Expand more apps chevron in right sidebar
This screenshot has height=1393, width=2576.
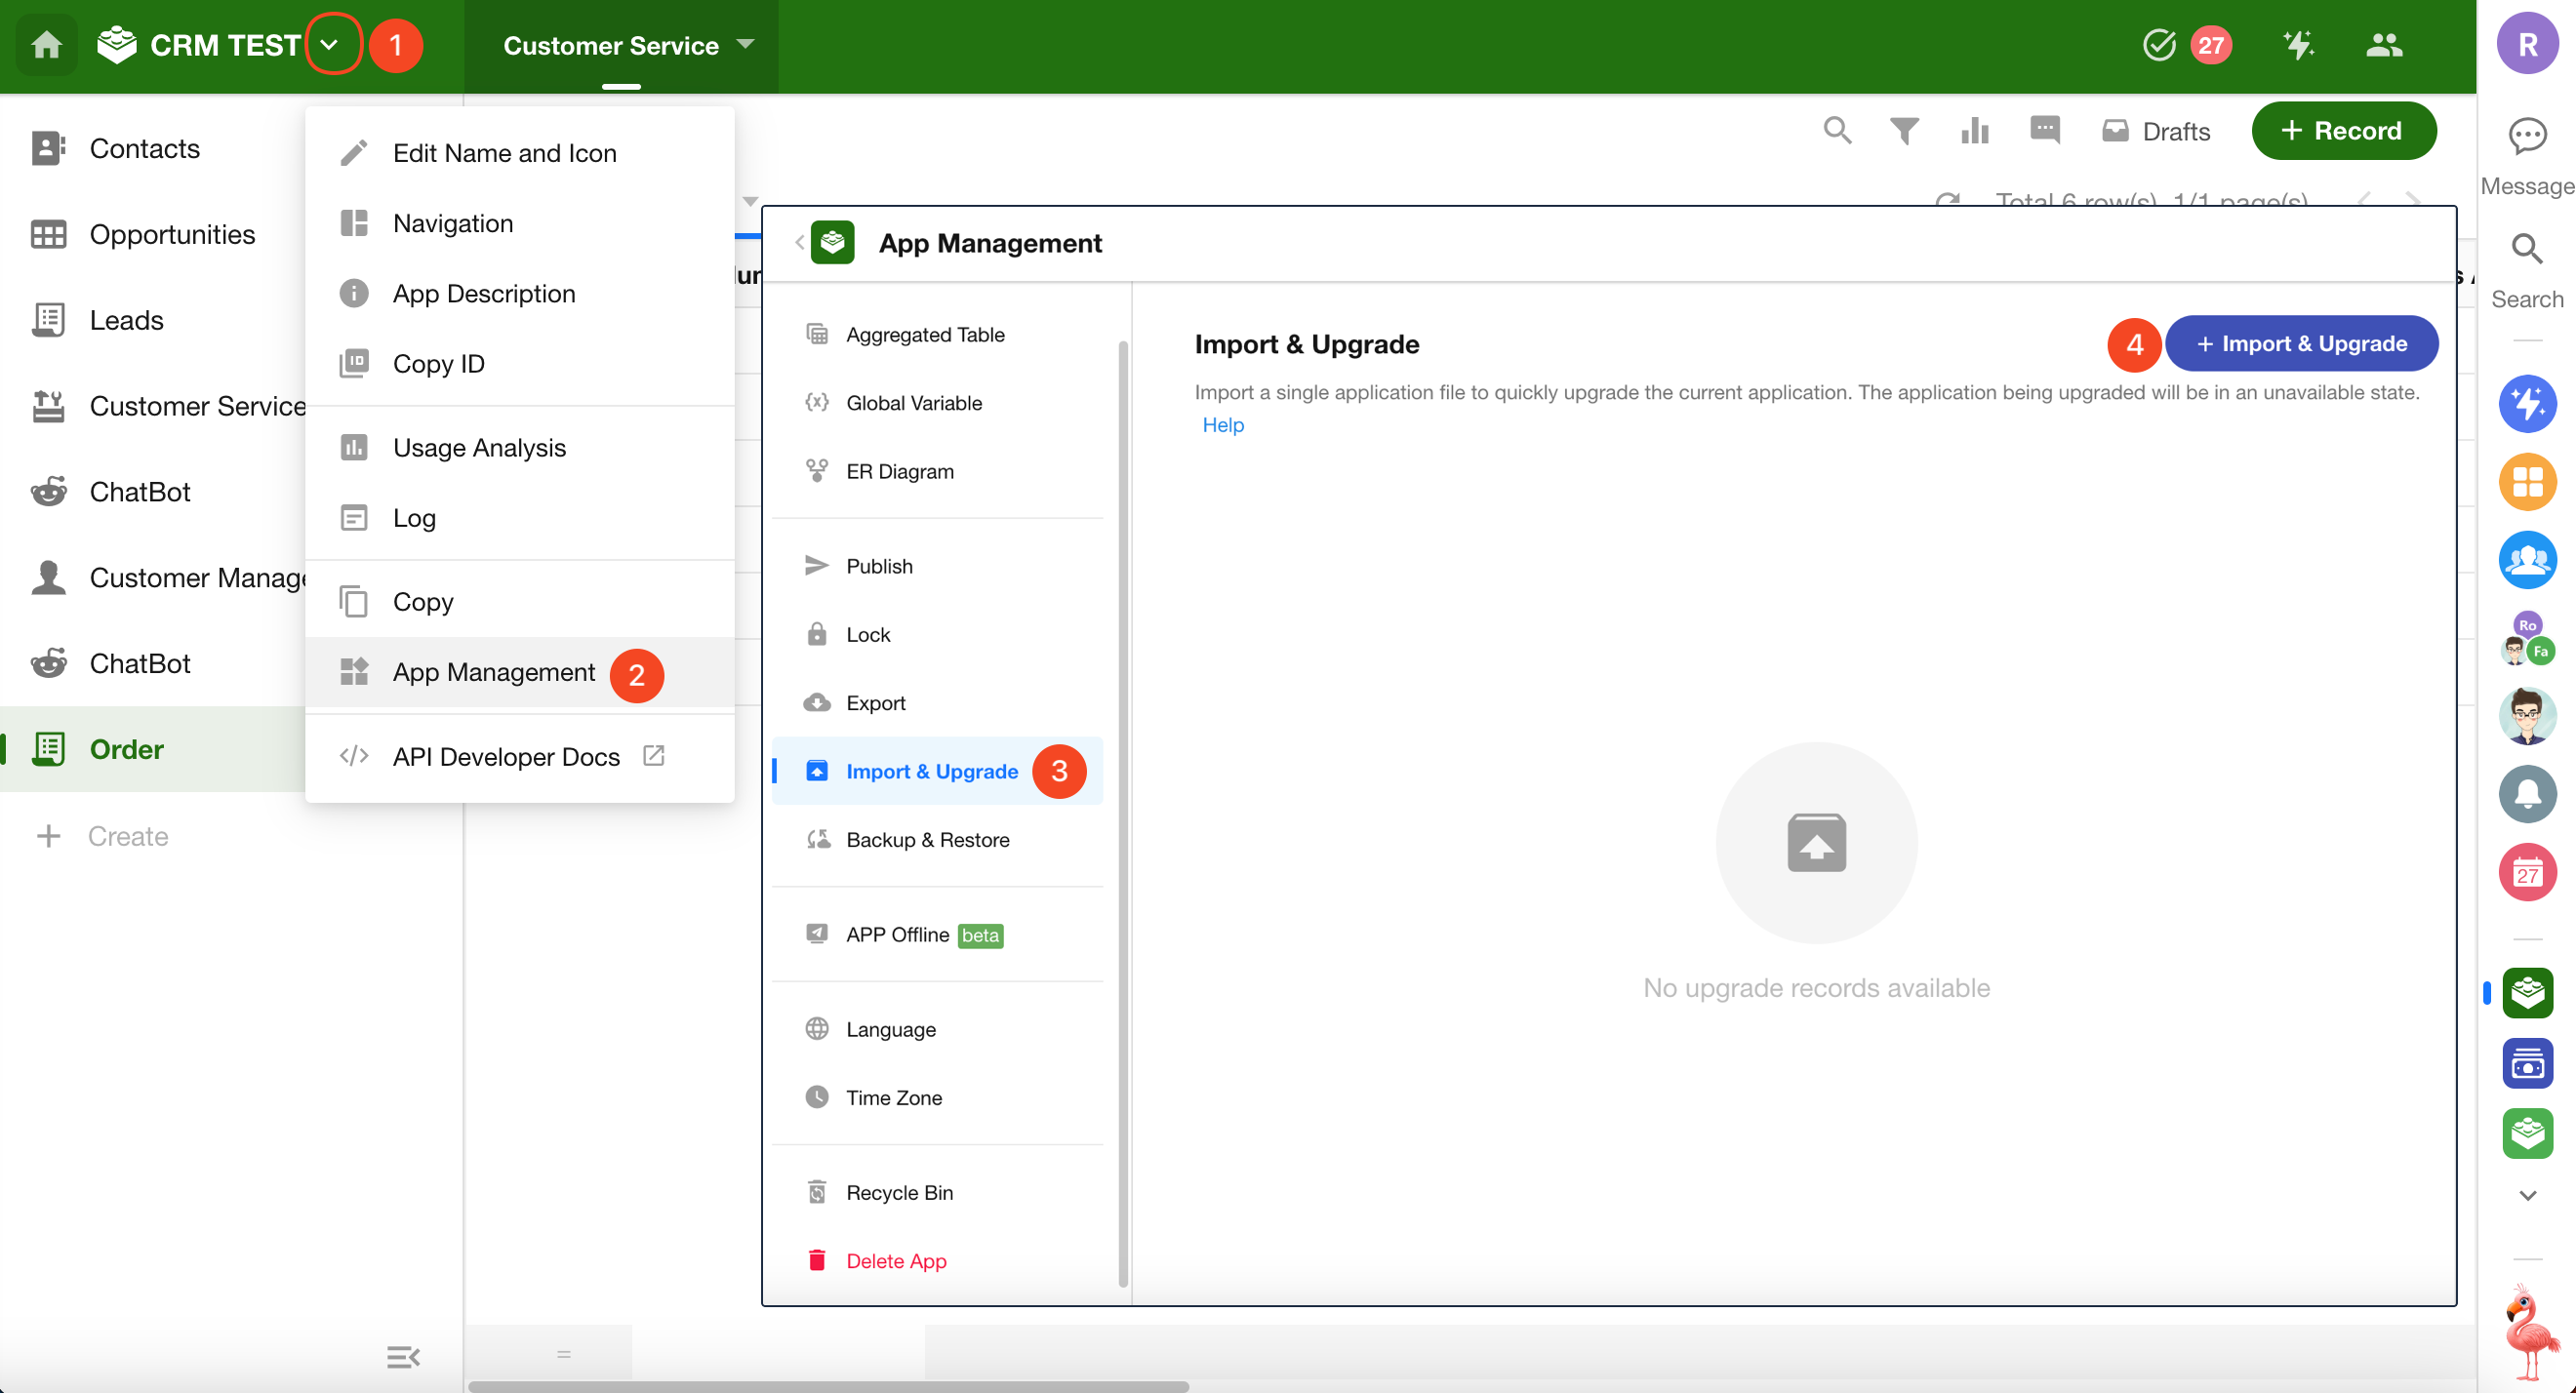click(2527, 1195)
